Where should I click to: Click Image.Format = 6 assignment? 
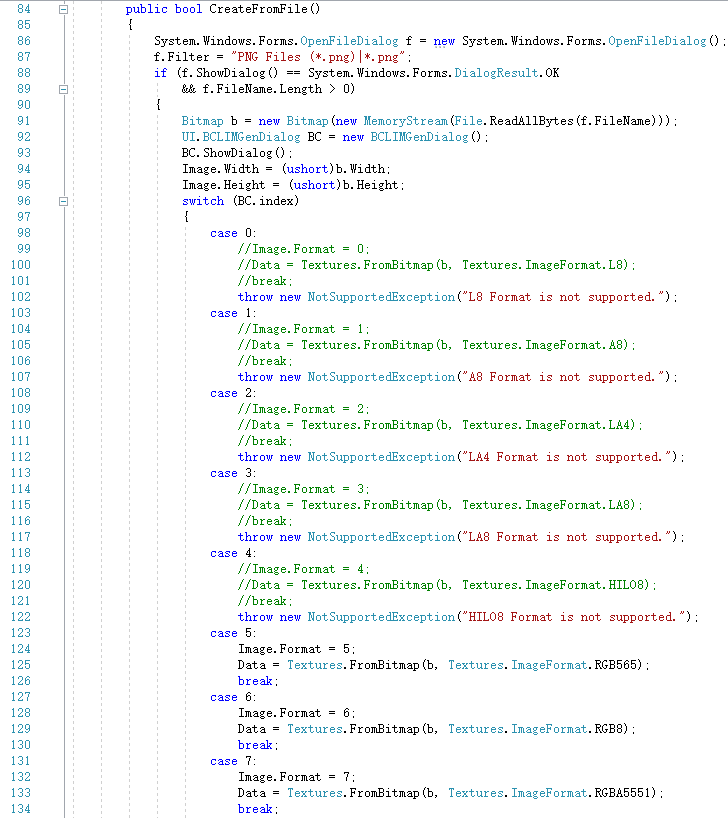[296, 713]
